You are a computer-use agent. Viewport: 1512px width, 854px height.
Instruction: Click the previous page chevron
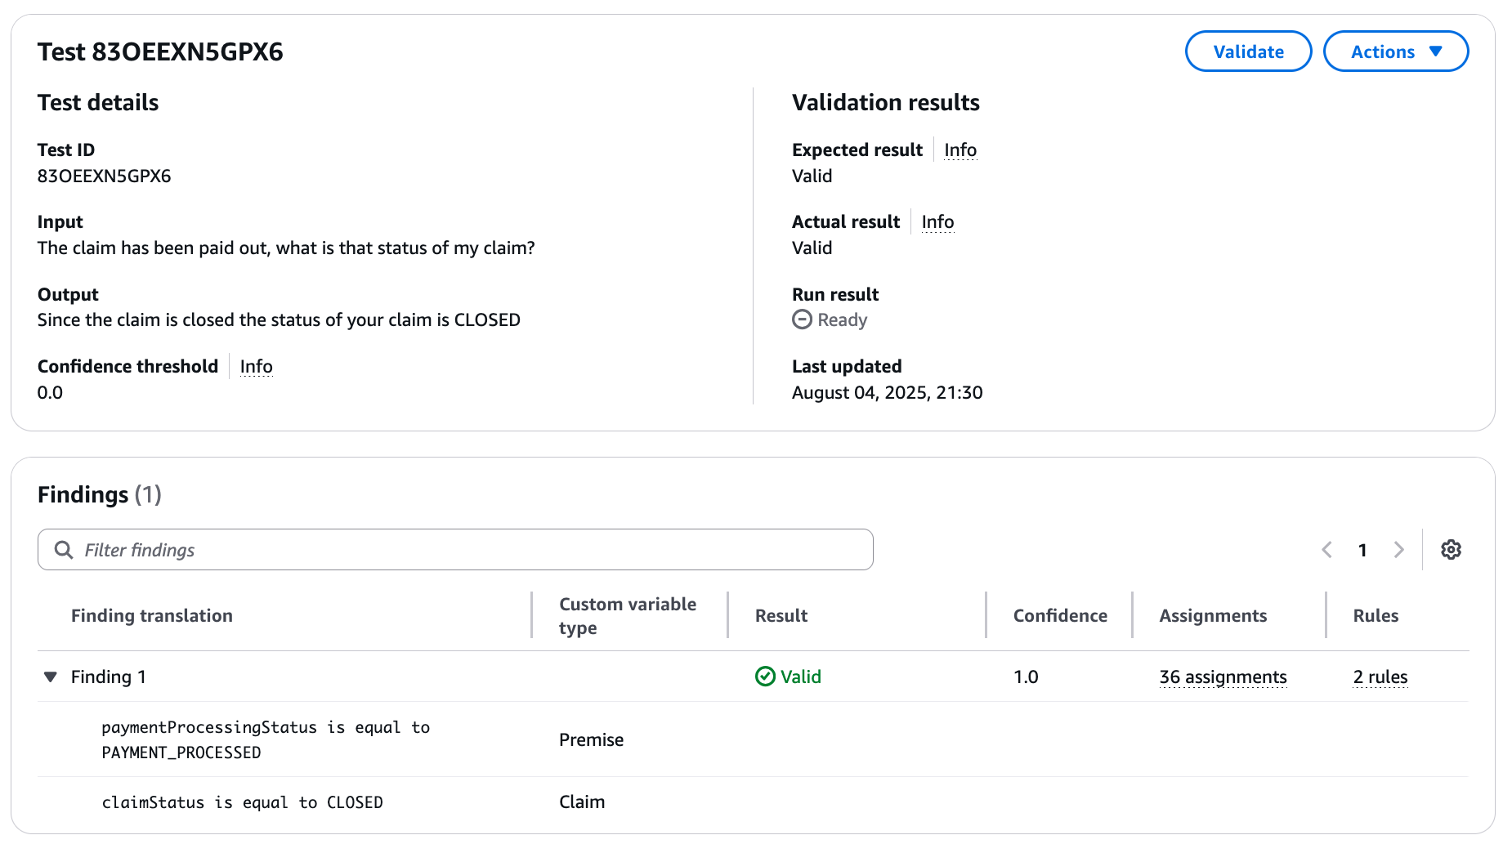point(1327,549)
